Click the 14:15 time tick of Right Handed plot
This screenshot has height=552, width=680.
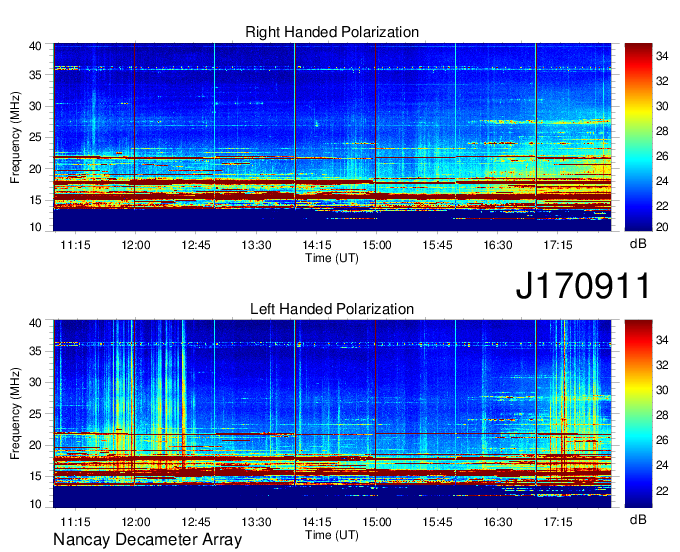[317, 245]
